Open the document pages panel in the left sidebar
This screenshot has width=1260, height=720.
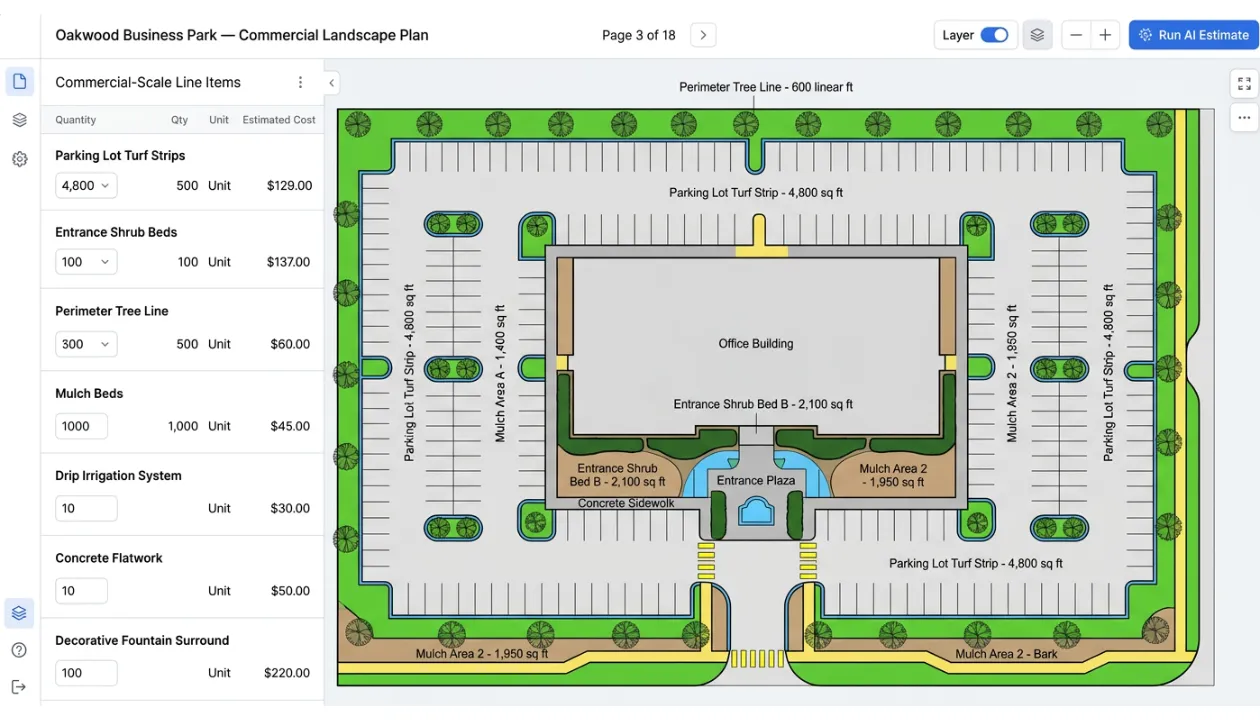19,81
